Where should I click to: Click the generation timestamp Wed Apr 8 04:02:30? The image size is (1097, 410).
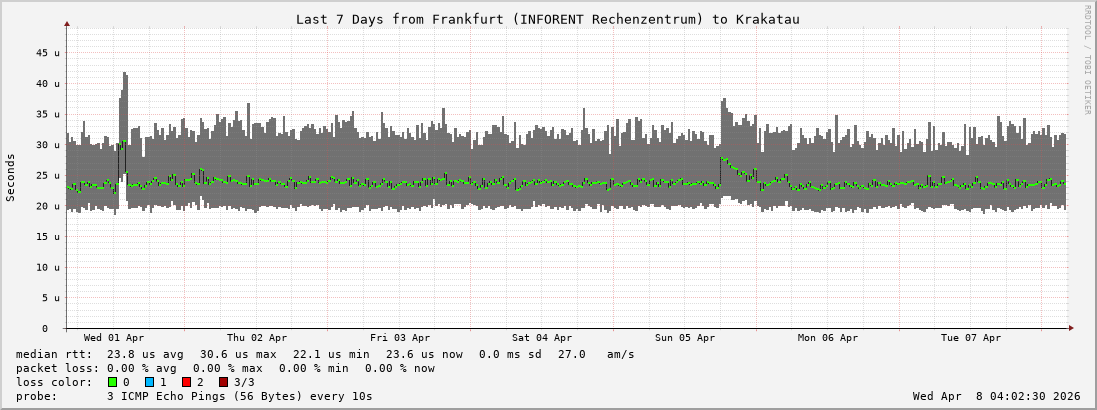click(x=997, y=396)
